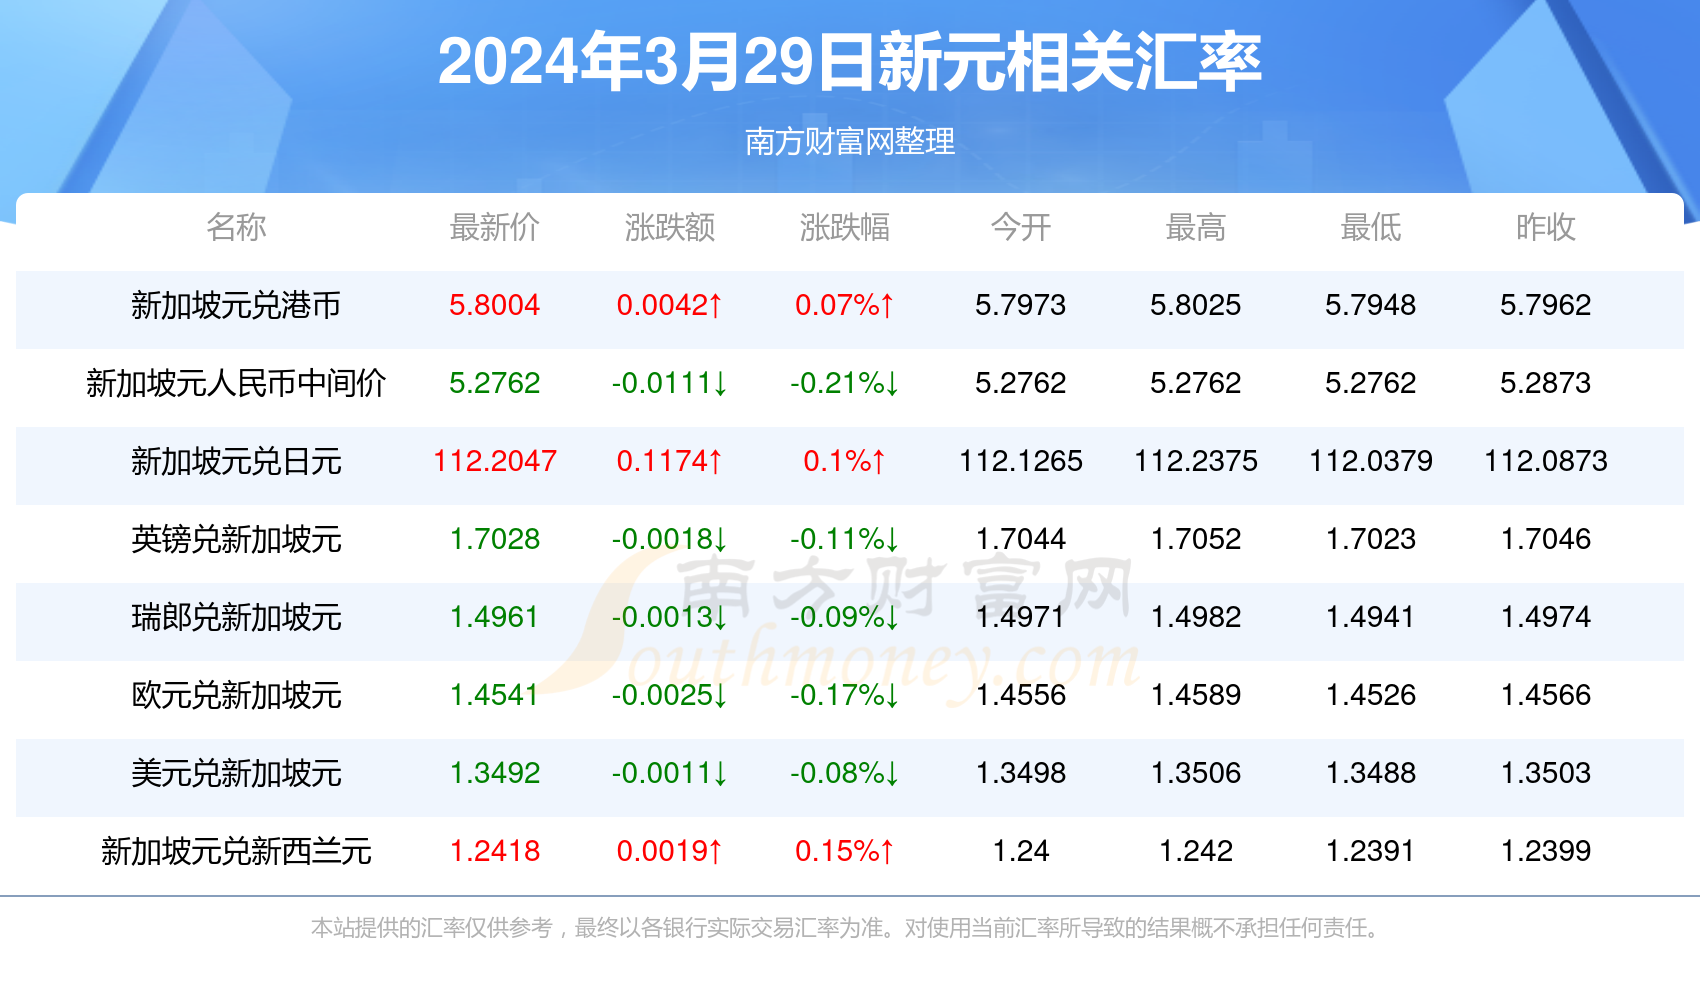Click the latest price 112.2047
The image size is (1700, 1000).
tap(495, 461)
